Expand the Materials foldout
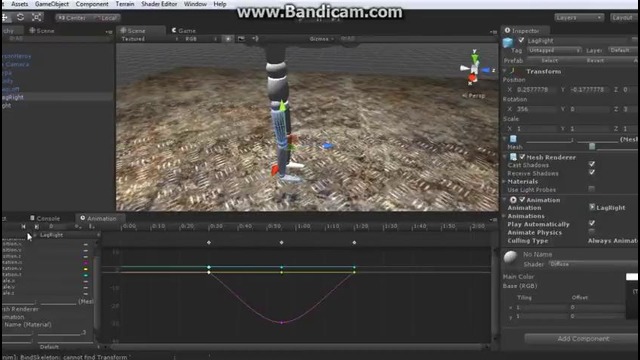 [x=504, y=181]
